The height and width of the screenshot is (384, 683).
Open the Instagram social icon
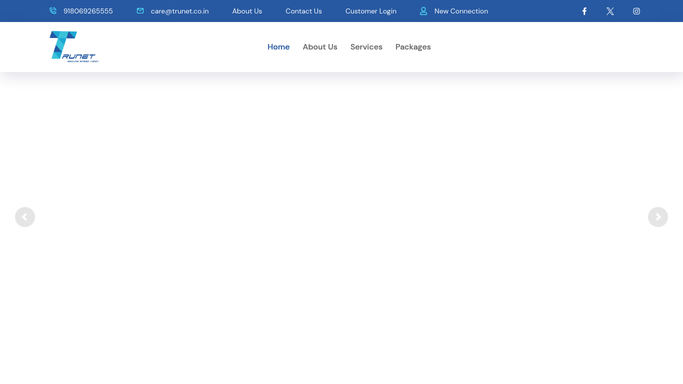click(636, 11)
